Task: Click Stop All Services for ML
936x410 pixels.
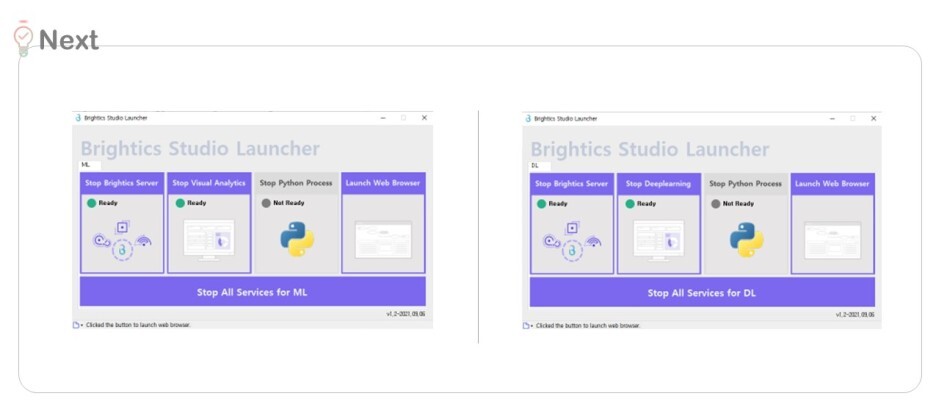Action: [253, 292]
